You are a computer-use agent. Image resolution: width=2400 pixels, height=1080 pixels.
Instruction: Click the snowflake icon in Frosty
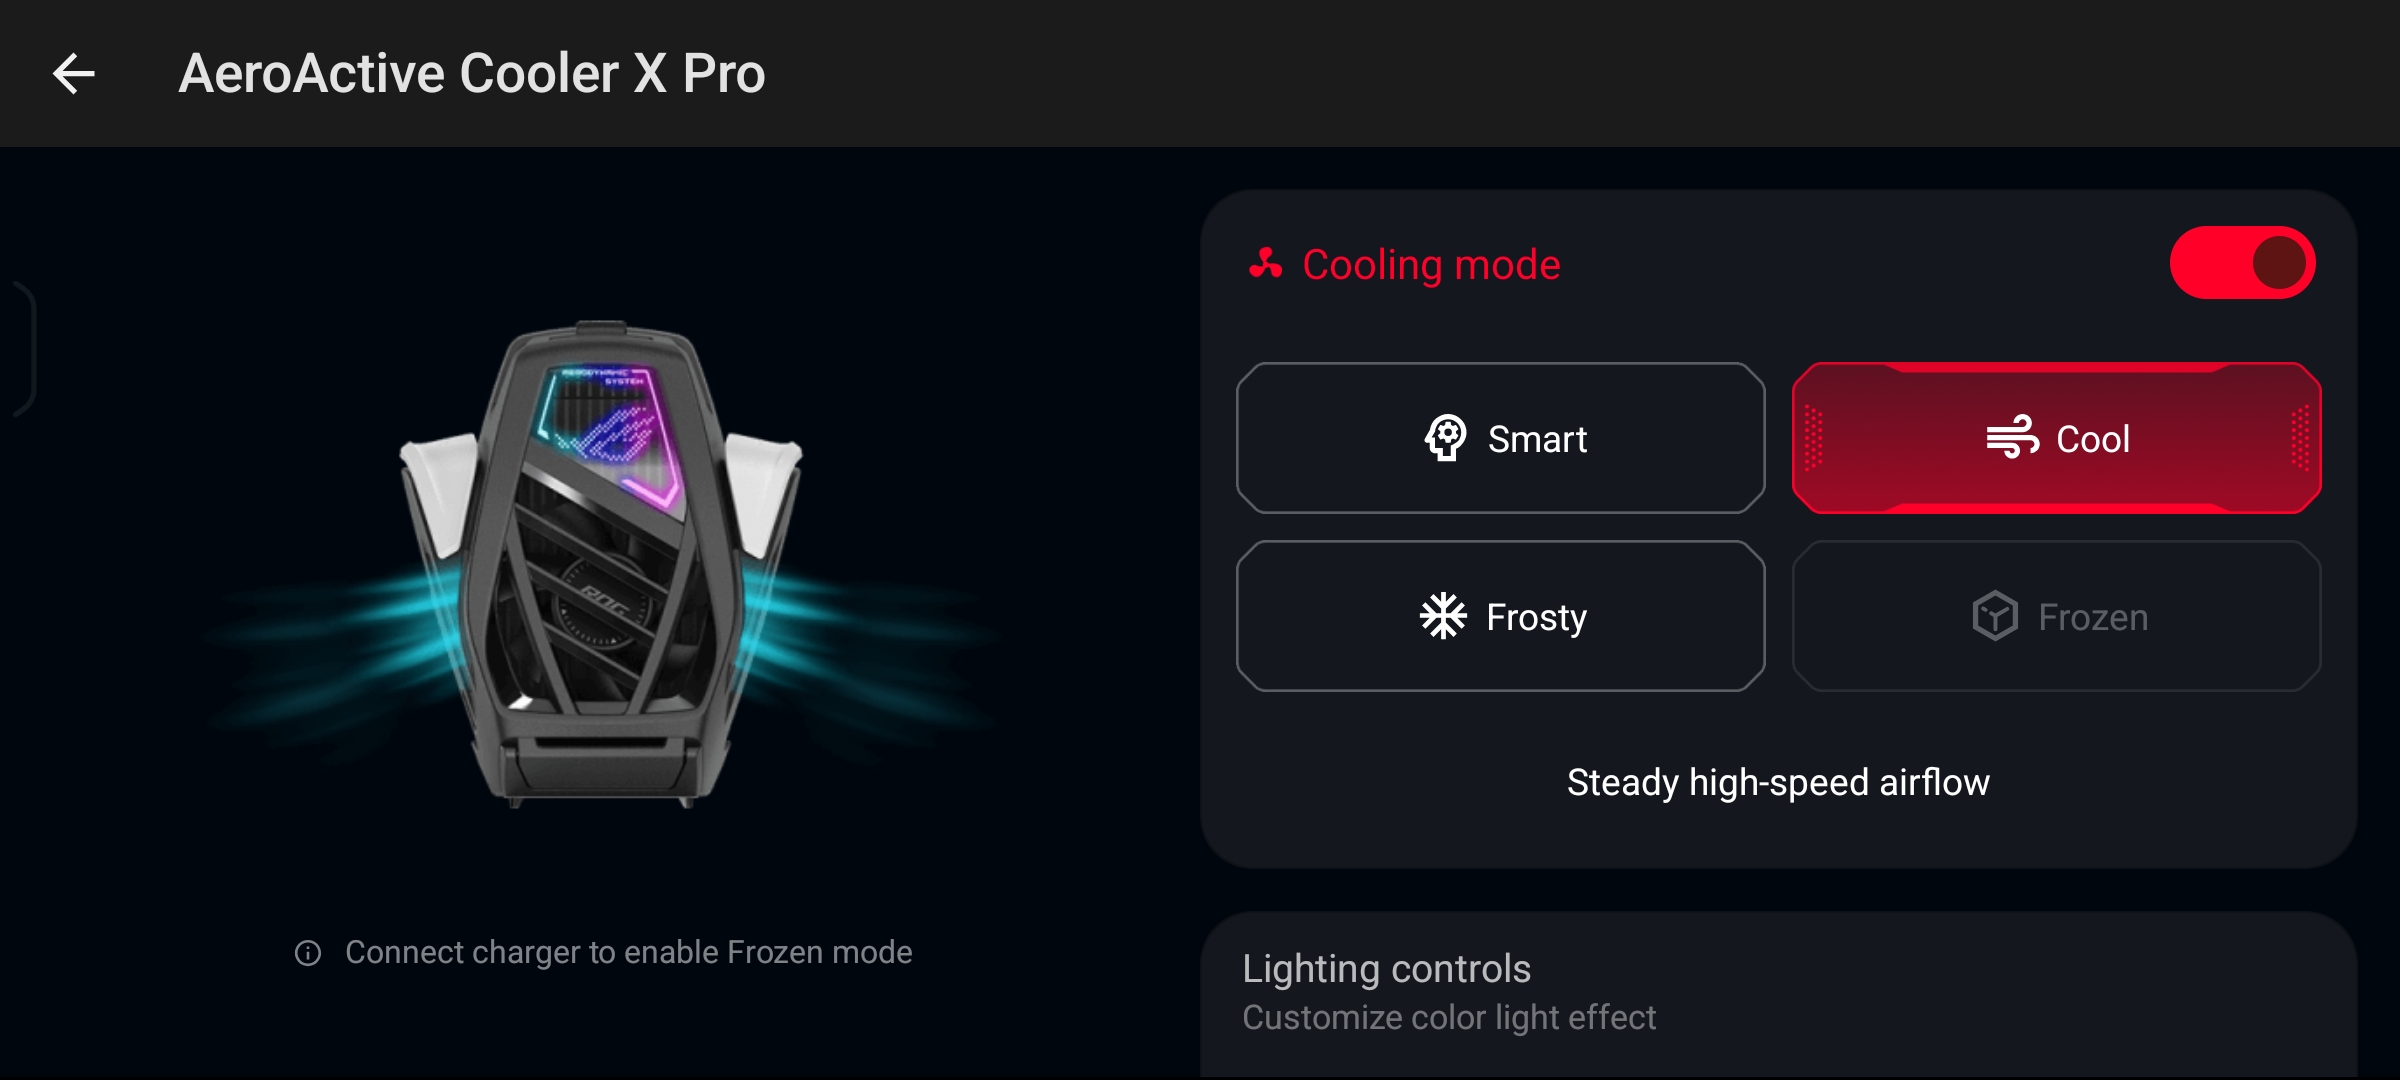tap(1443, 616)
